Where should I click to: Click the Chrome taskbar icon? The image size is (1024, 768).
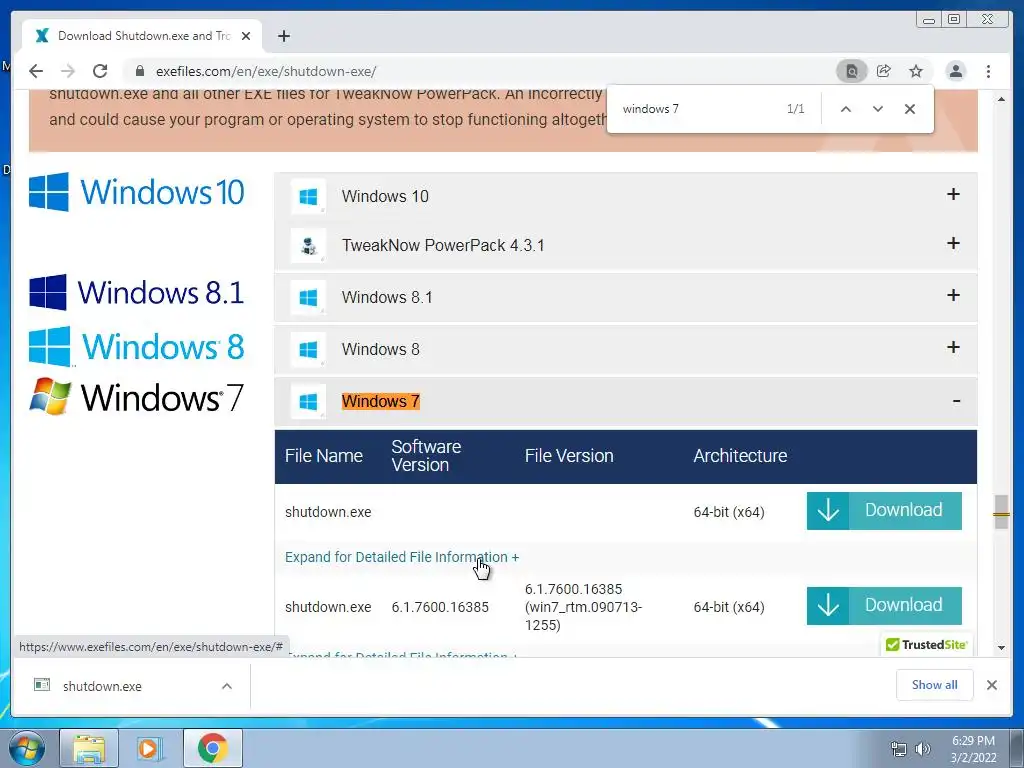(212, 749)
